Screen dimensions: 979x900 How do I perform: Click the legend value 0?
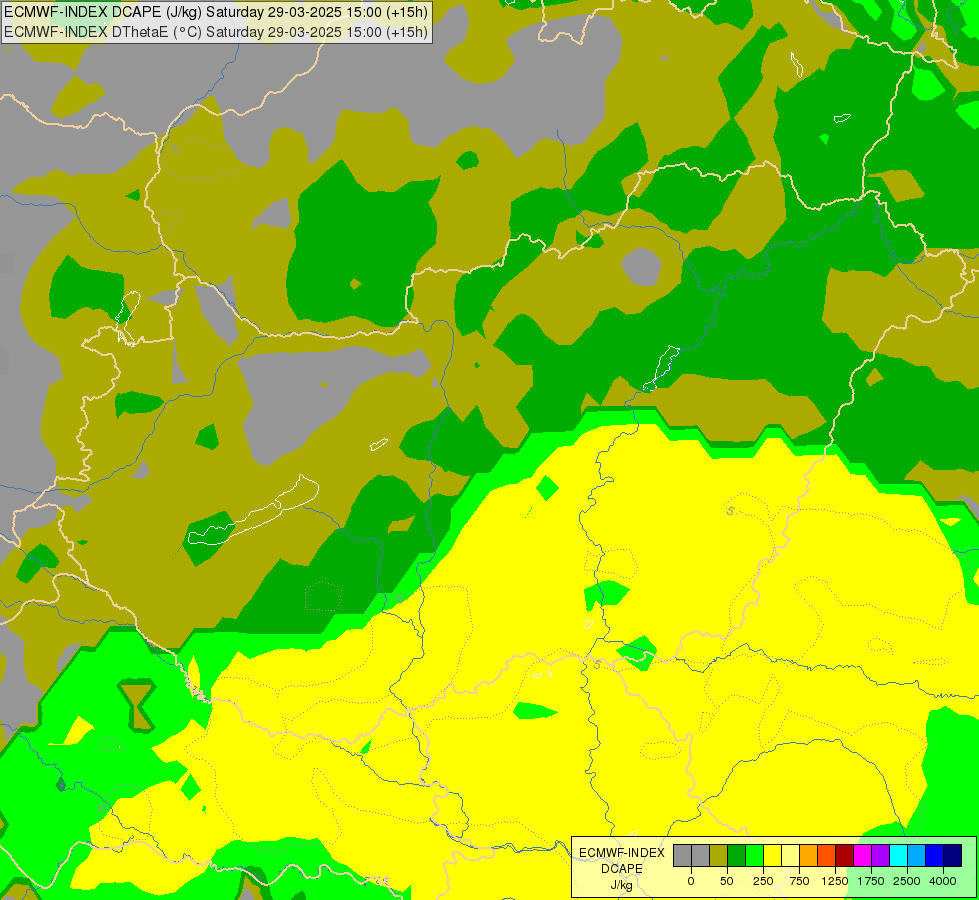[x=691, y=881]
